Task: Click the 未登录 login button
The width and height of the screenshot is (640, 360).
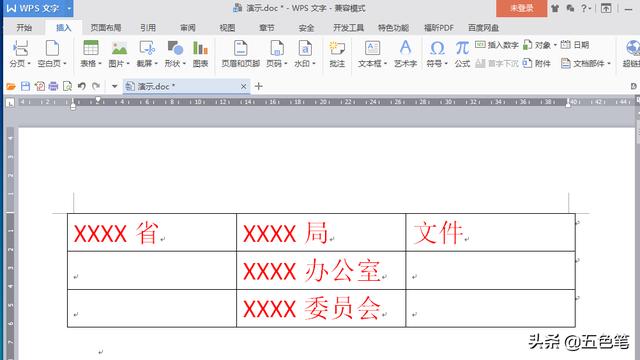Action: [x=521, y=8]
